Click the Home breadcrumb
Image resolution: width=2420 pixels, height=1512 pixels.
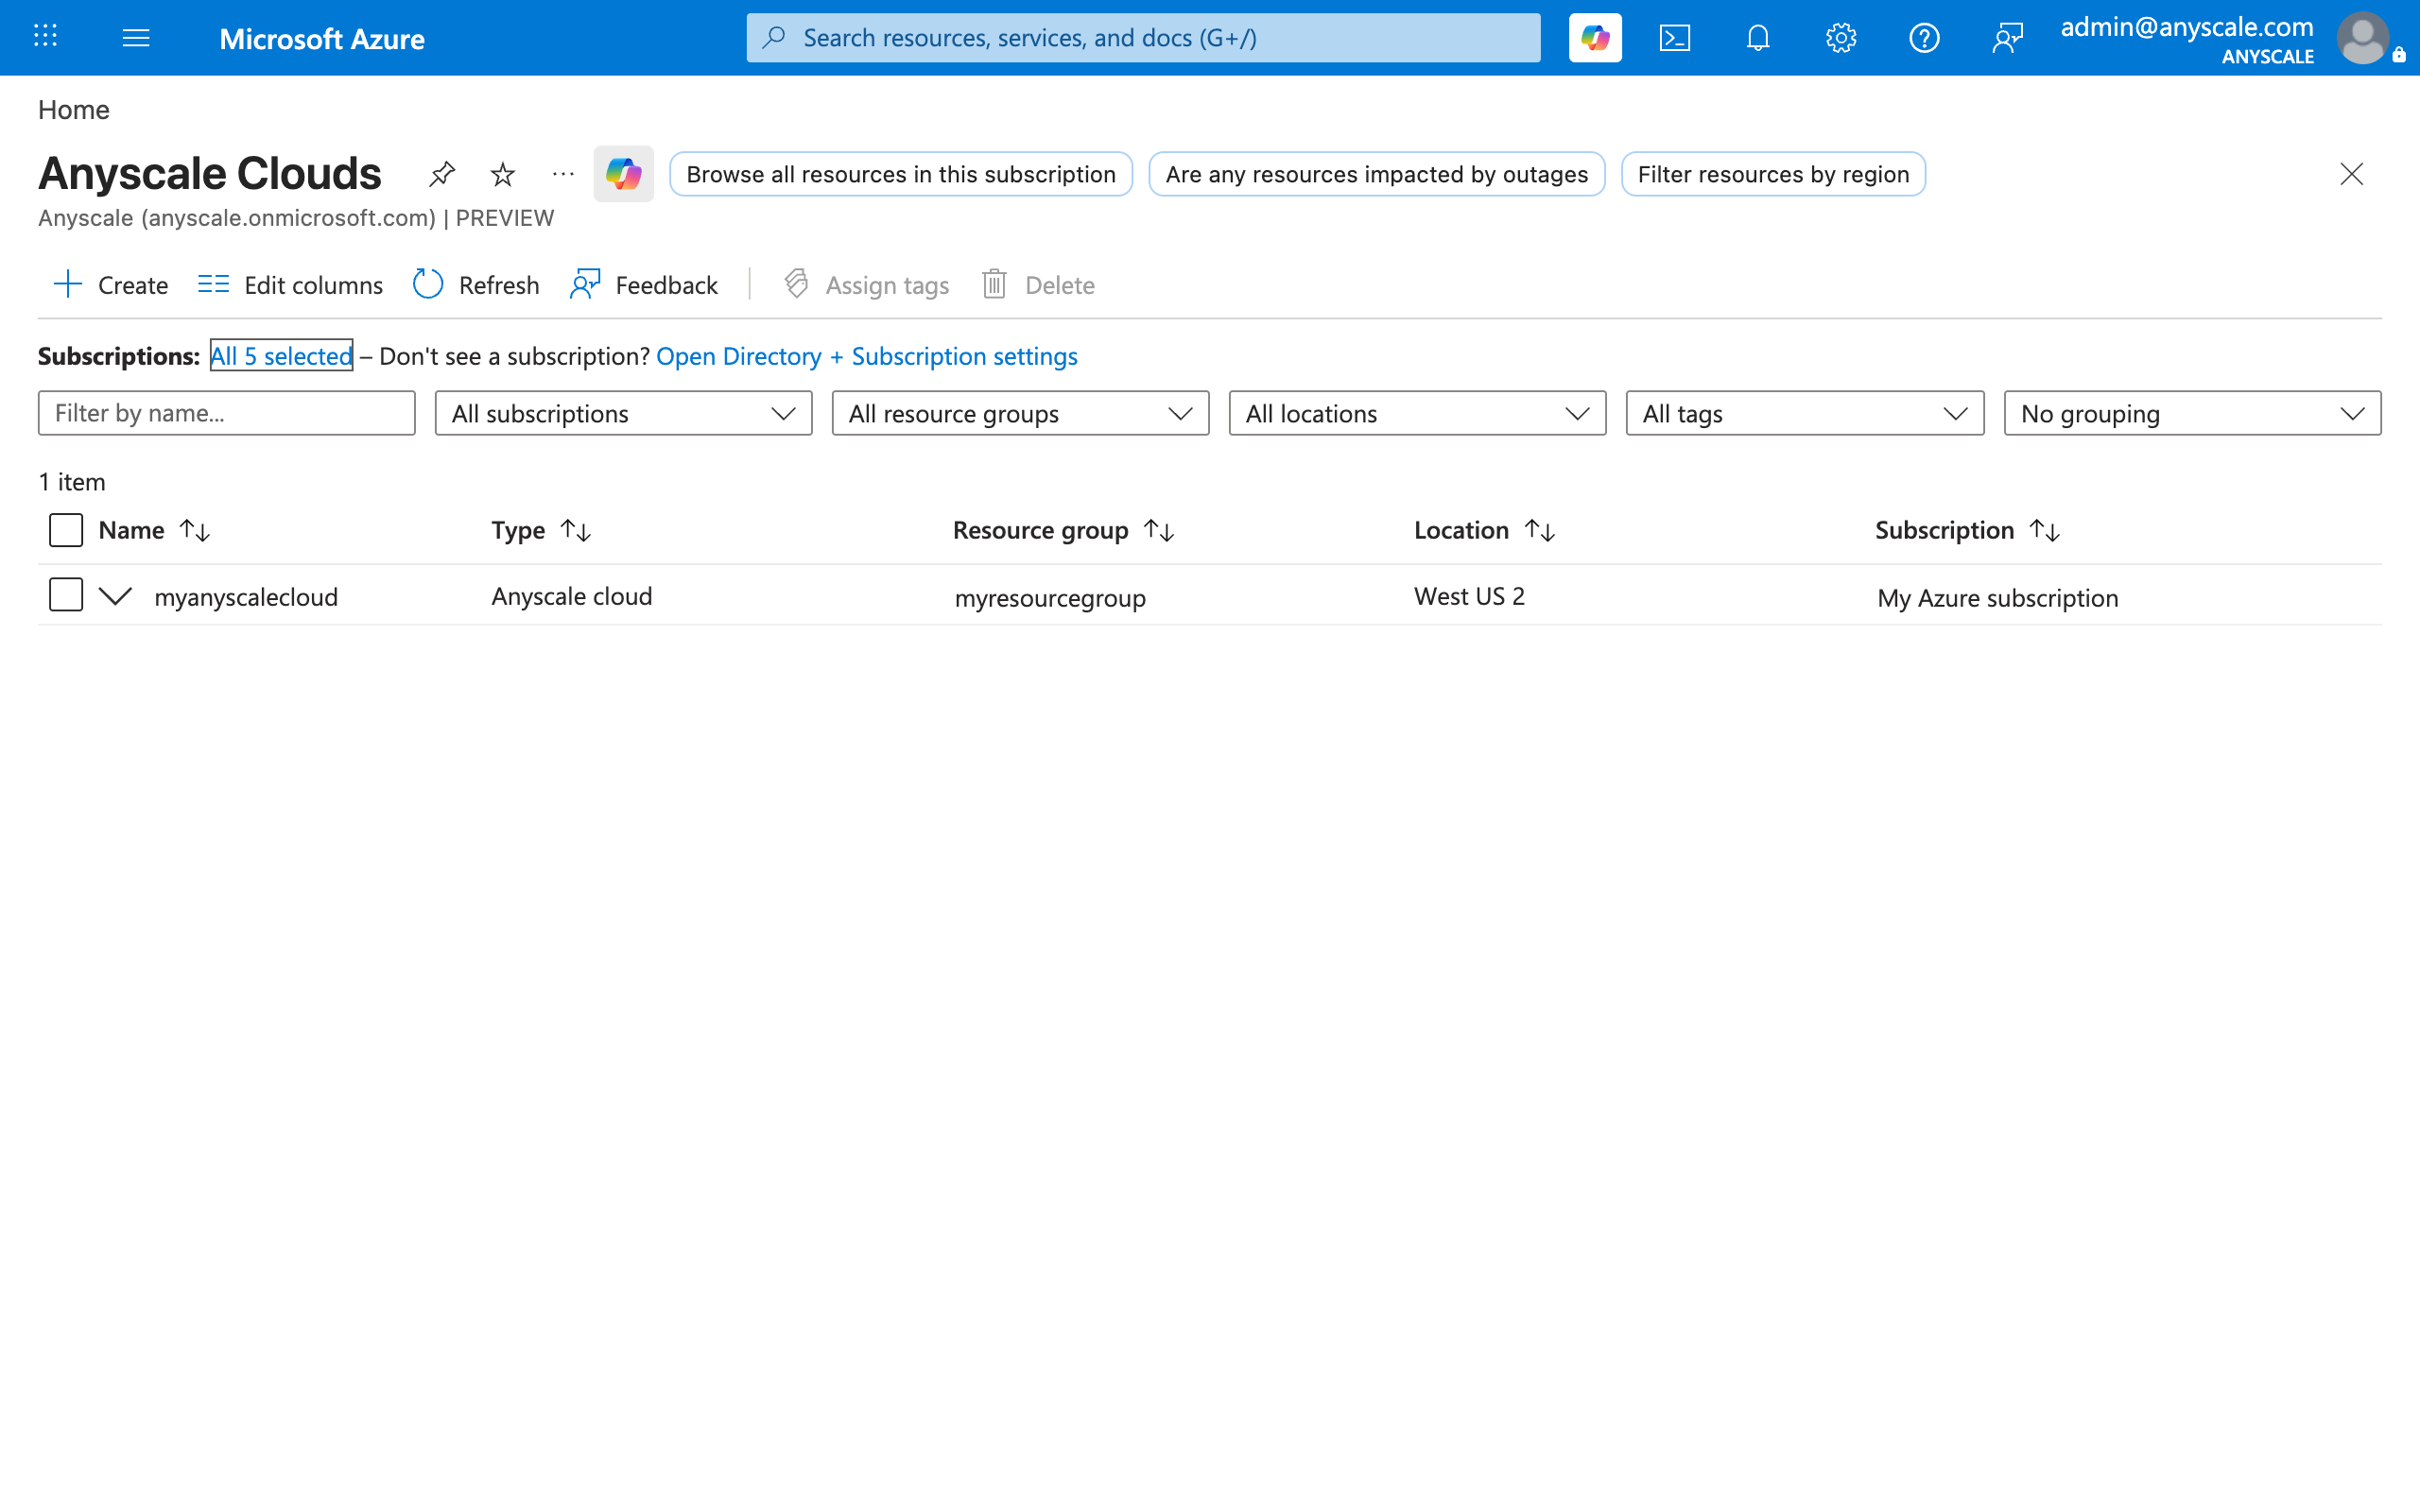click(74, 110)
